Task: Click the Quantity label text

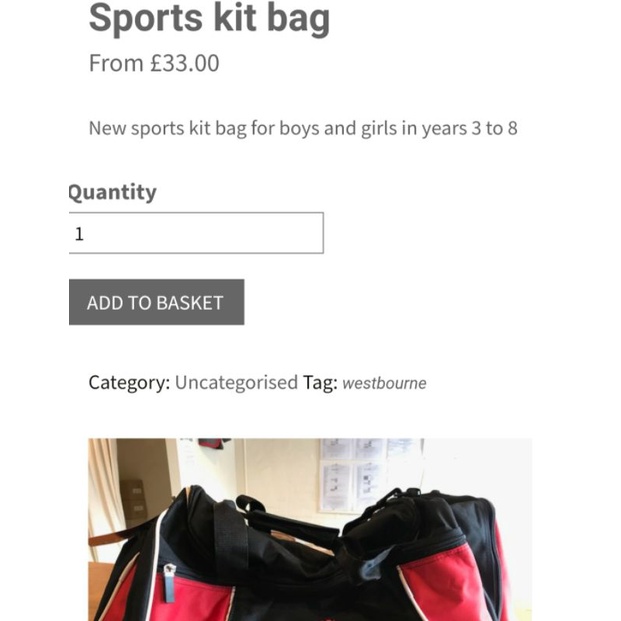Action: [x=112, y=192]
